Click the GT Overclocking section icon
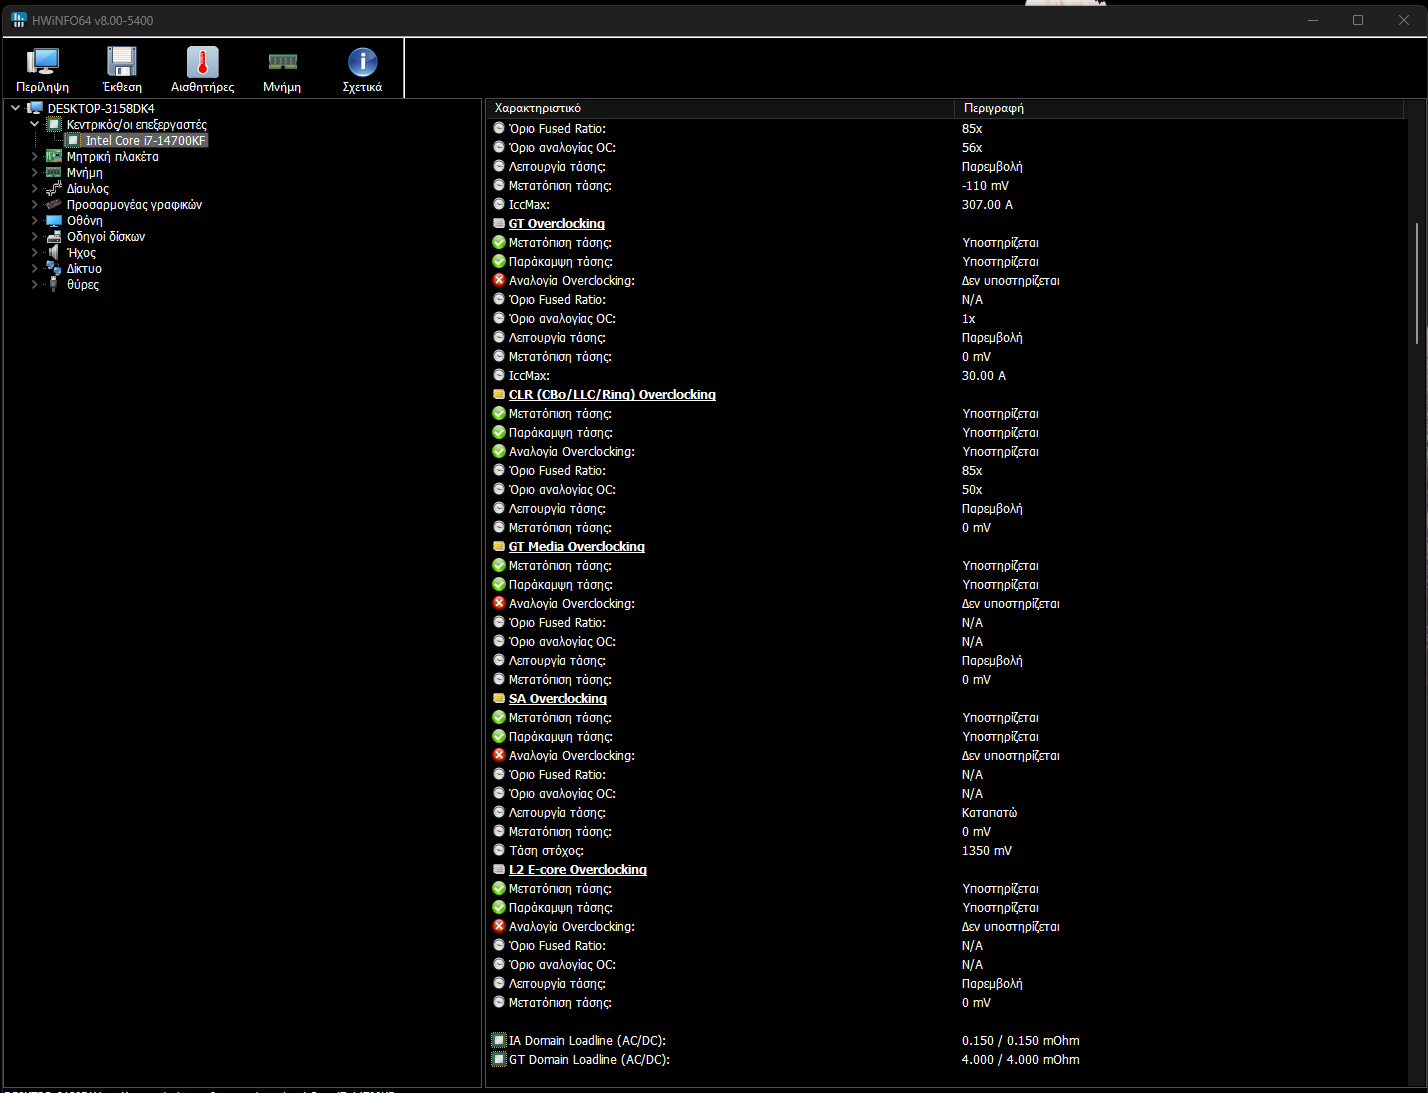1428x1093 pixels. (x=499, y=224)
